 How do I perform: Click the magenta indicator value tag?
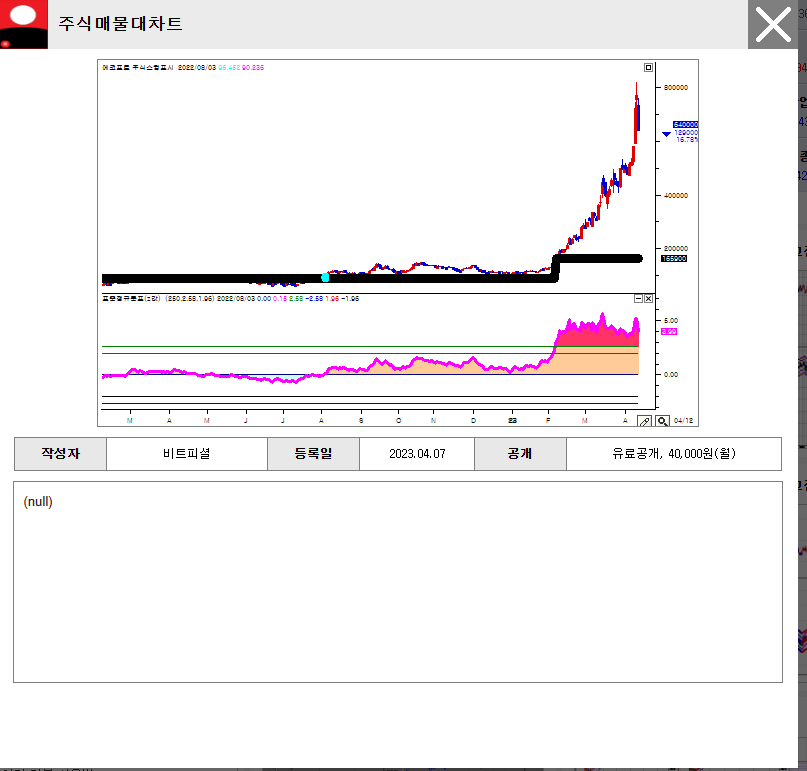tap(669, 331)
